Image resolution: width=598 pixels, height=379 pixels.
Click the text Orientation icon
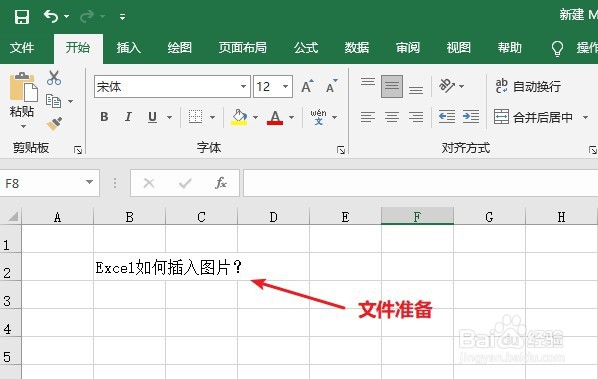click(x=447, y=86)
